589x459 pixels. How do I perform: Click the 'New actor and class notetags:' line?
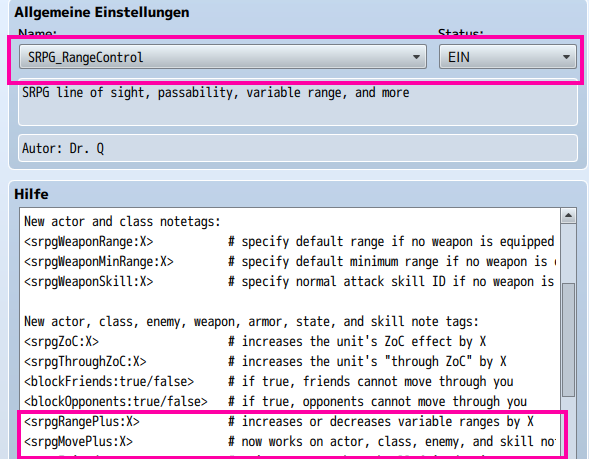coord(122,222)
